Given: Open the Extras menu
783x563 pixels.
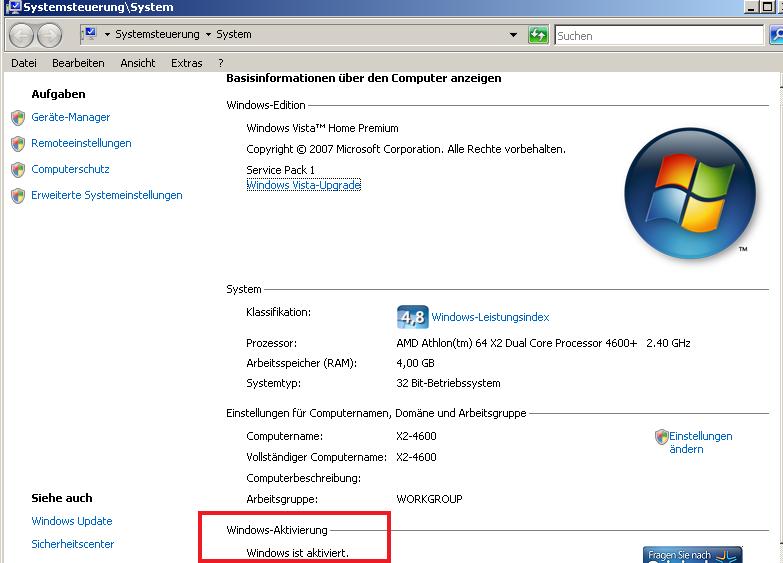Looking at the screenshot, I should click(187, 63).
